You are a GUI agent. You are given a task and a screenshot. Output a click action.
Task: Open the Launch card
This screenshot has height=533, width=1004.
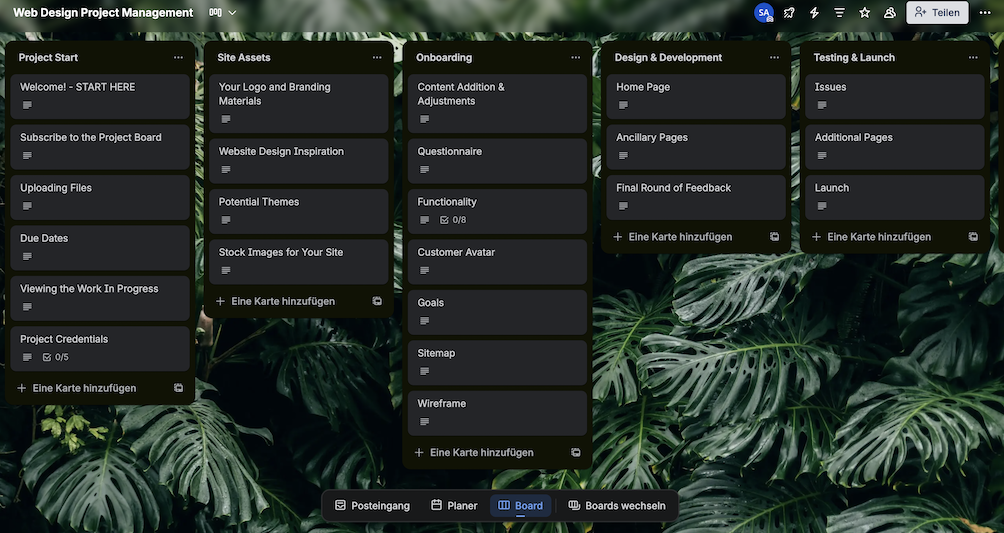[895, 197]
